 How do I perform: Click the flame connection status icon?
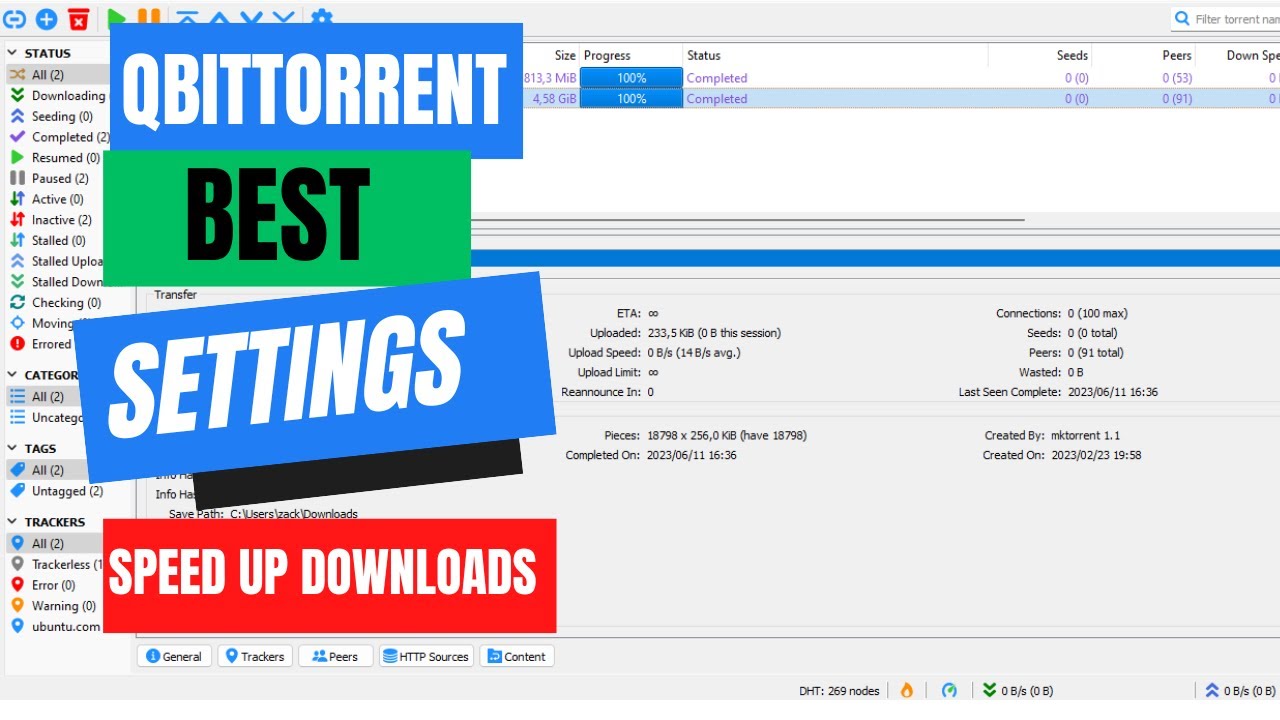(x=907, y=690)
